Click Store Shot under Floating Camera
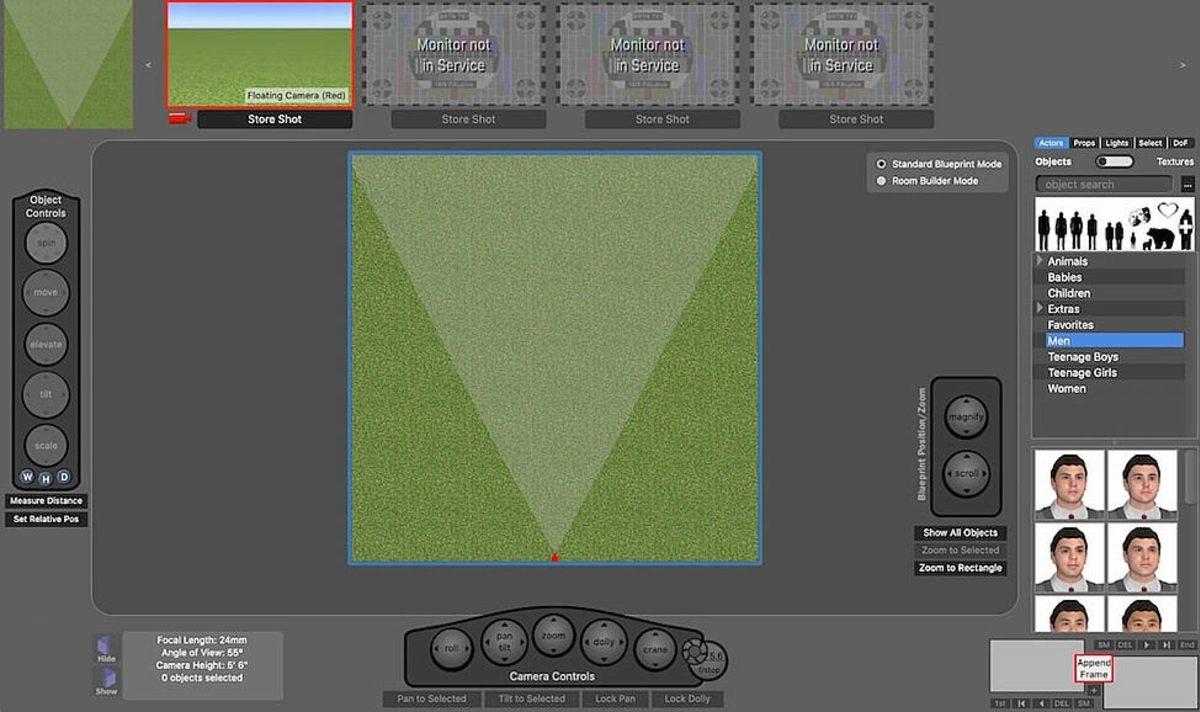The width and height of the screenshot is (1200, 712). click(x=275, y=119)
